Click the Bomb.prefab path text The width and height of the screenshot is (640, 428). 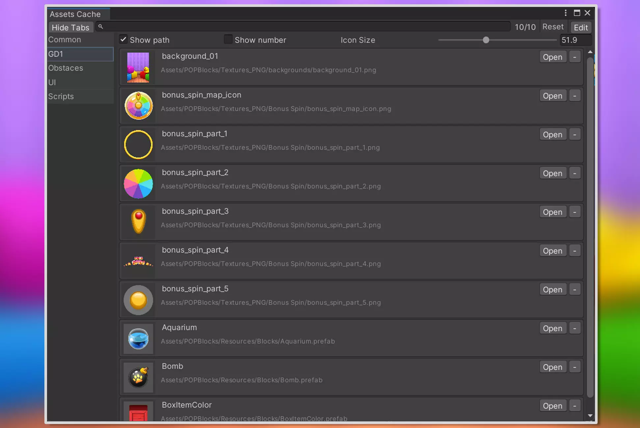pyautogui.click(x=242, y=380)
